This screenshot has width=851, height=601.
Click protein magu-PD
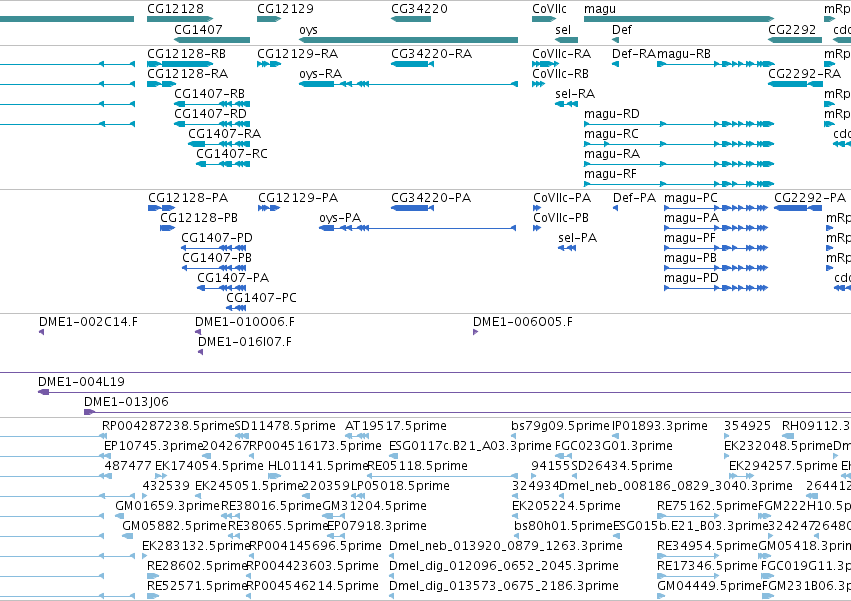(691, 278)
